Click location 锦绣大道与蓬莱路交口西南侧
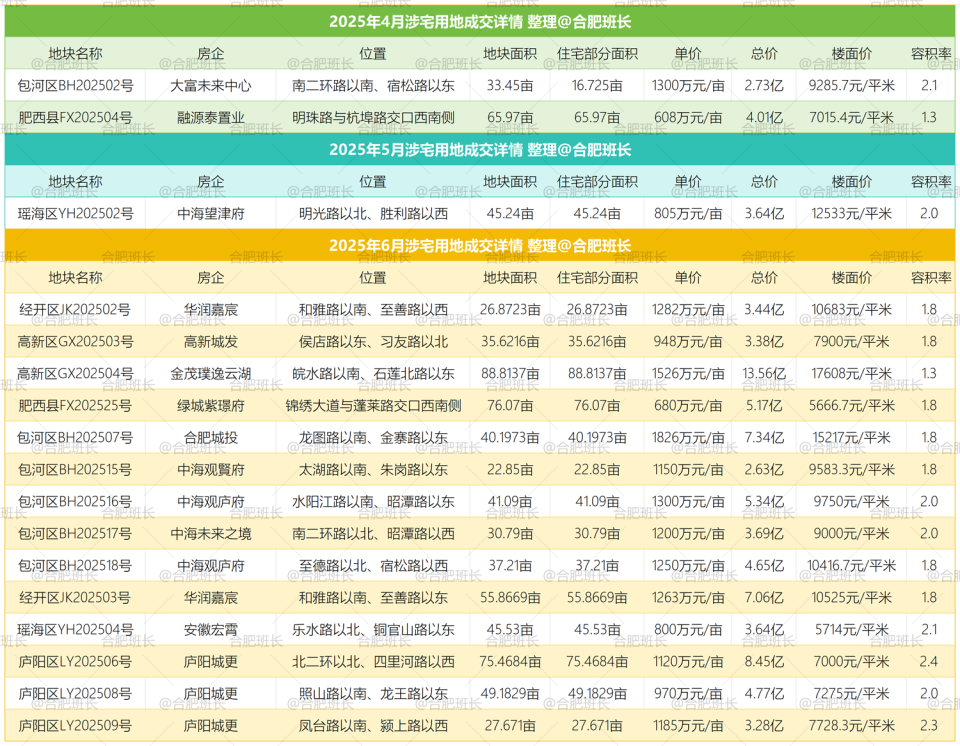The height and width of the screenshot is (746, 960). pyautogui.click(x=373, y=405)
